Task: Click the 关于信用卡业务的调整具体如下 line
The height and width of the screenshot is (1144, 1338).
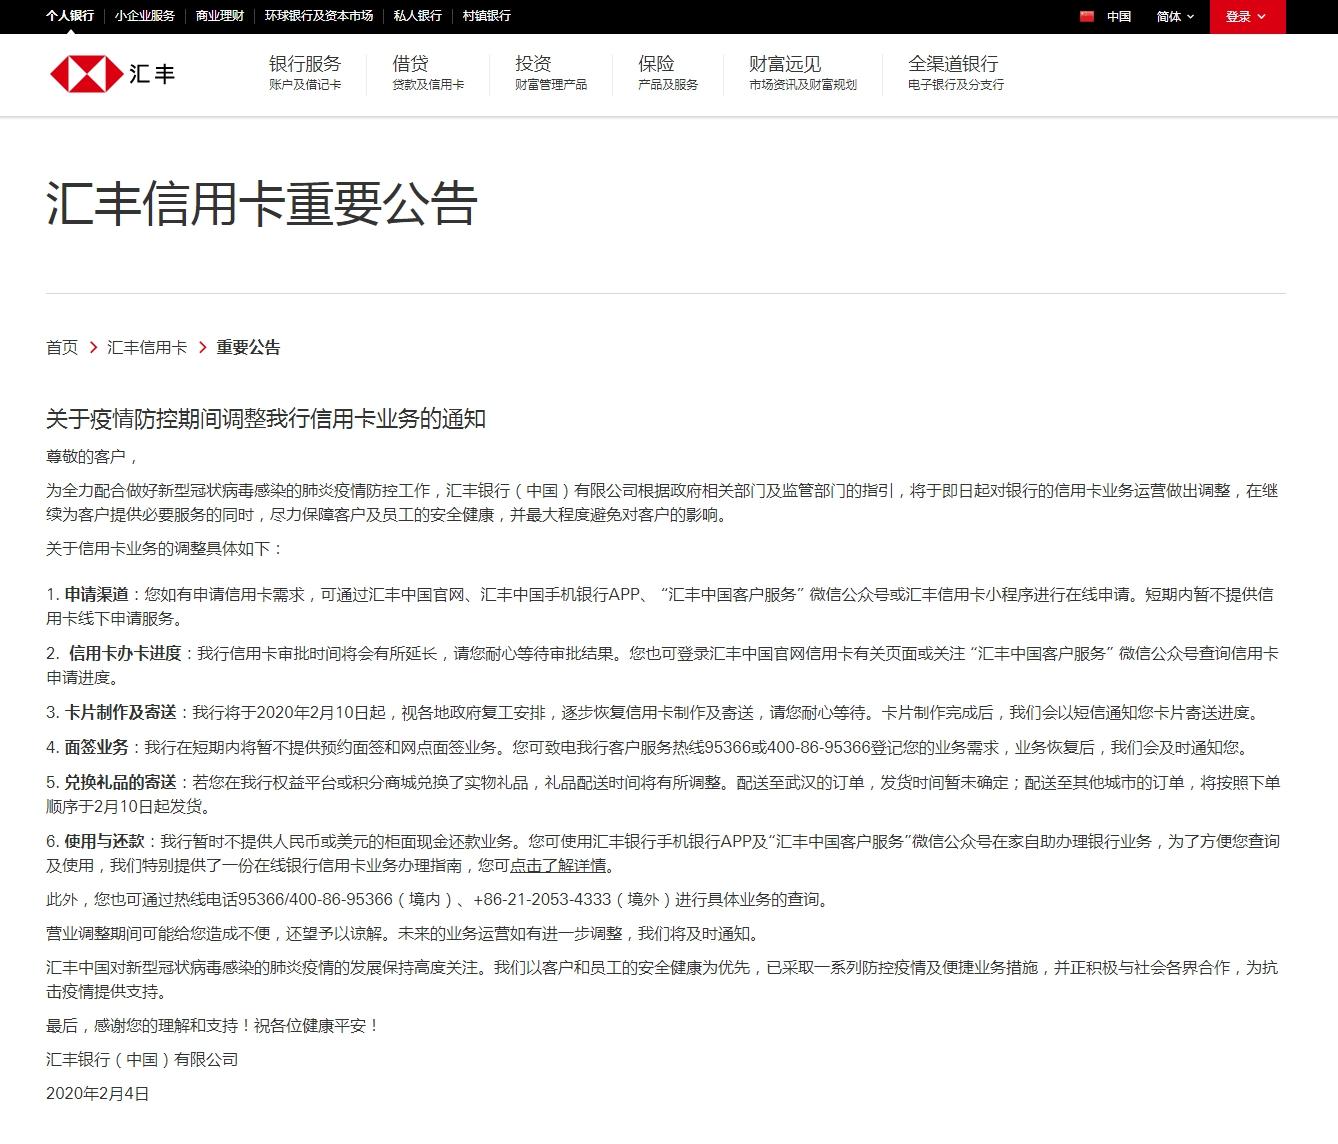Action: [165, 549]
